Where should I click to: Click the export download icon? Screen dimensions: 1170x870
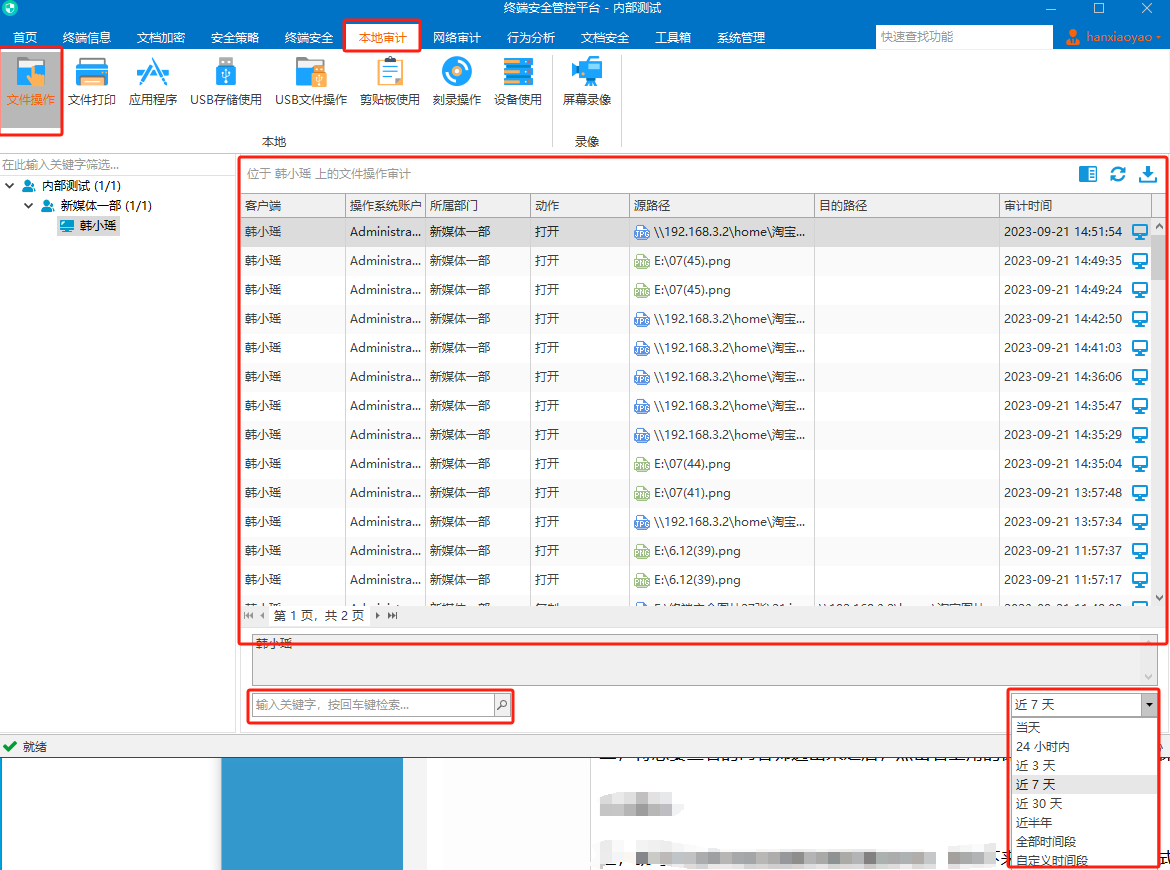tap(1148, 174)
